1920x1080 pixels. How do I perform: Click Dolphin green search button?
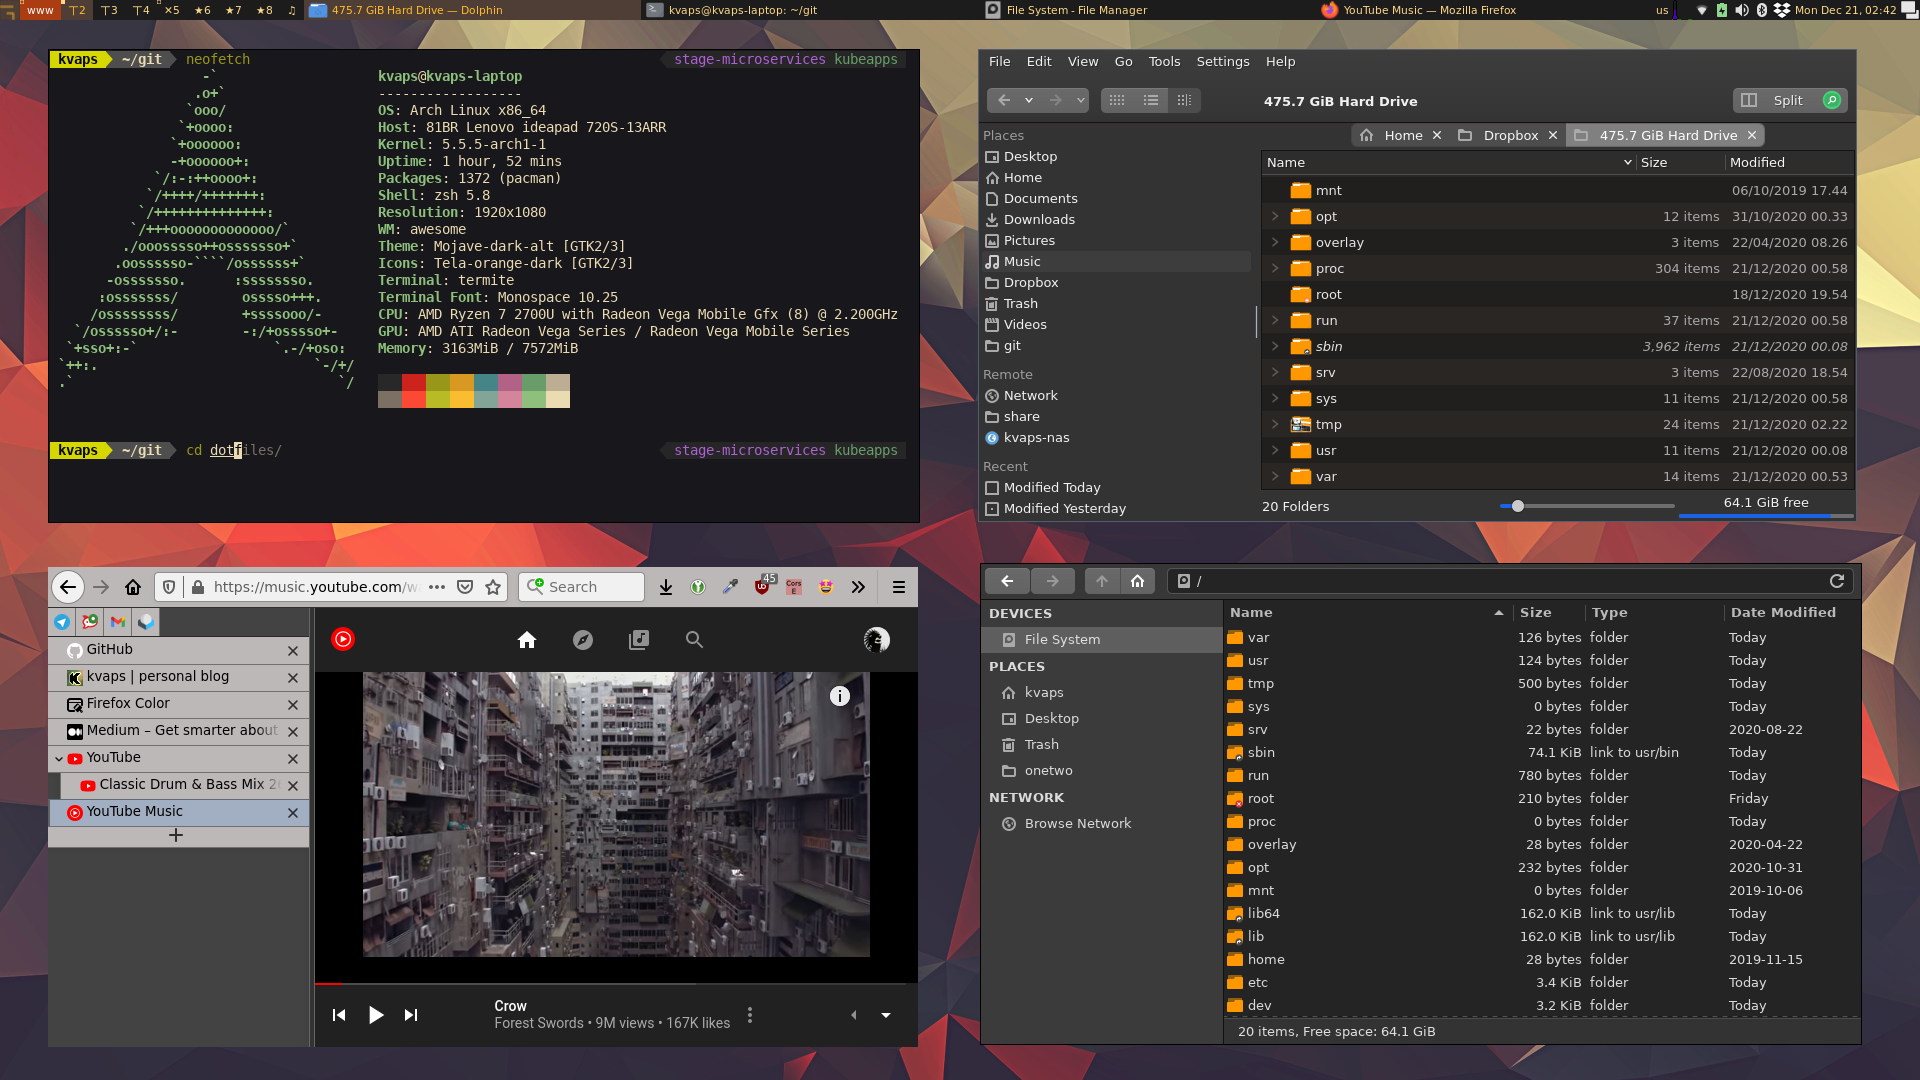pyautogui.click(x=1832, y=100)
